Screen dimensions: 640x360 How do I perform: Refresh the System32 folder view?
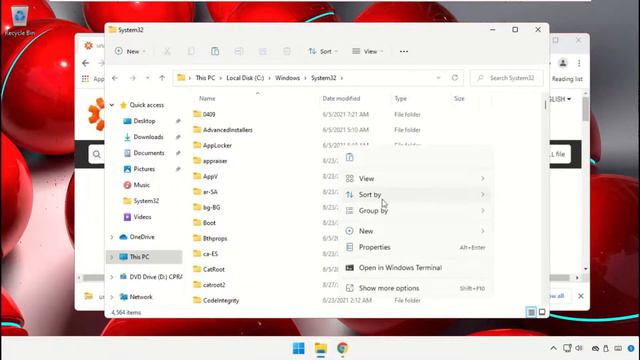point(455,78)
